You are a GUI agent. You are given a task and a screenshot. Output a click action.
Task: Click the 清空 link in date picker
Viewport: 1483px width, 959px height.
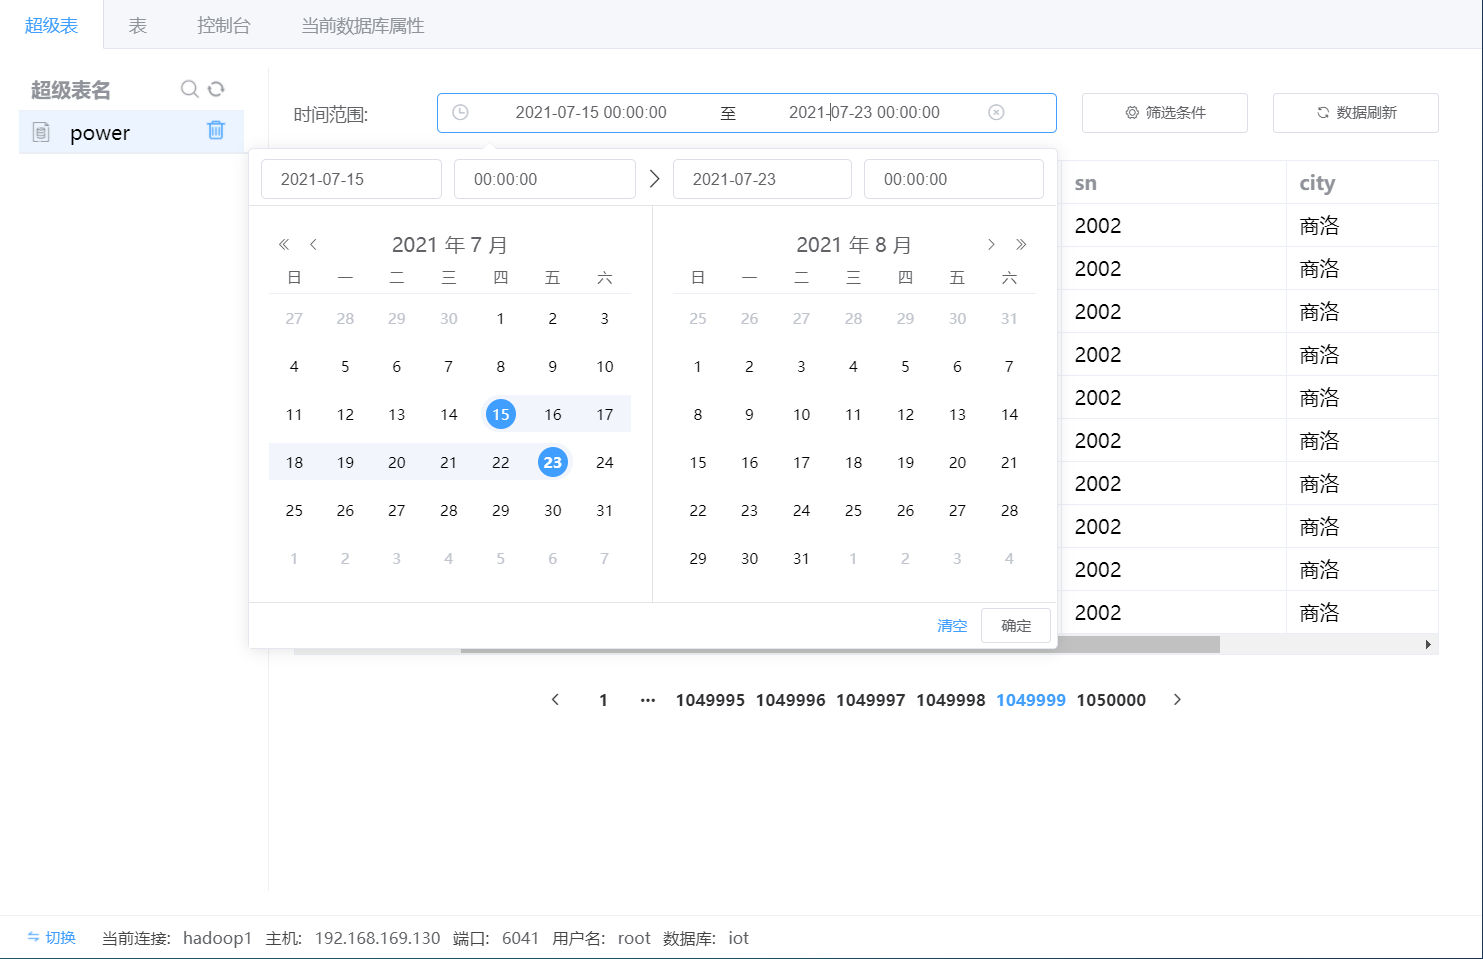952,626
